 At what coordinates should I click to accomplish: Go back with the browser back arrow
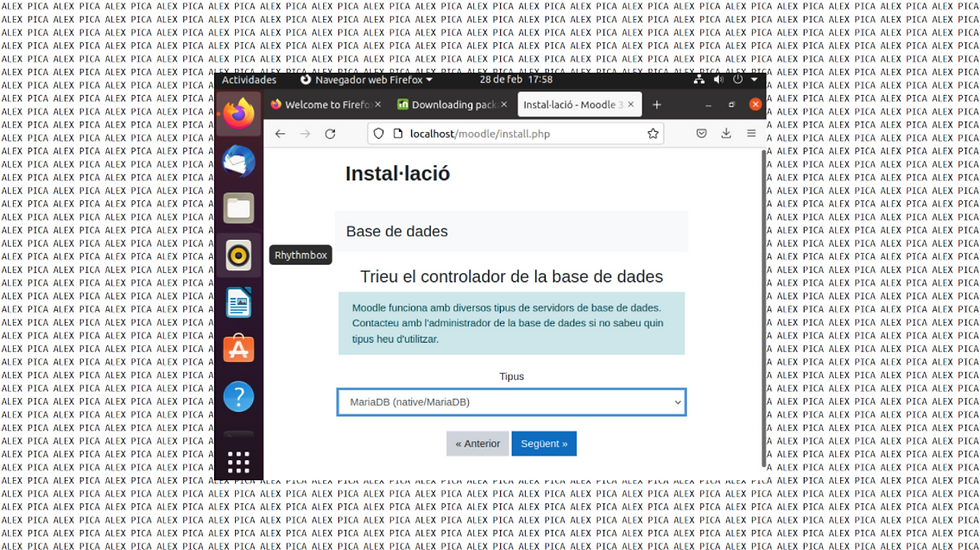click(280, 134)
